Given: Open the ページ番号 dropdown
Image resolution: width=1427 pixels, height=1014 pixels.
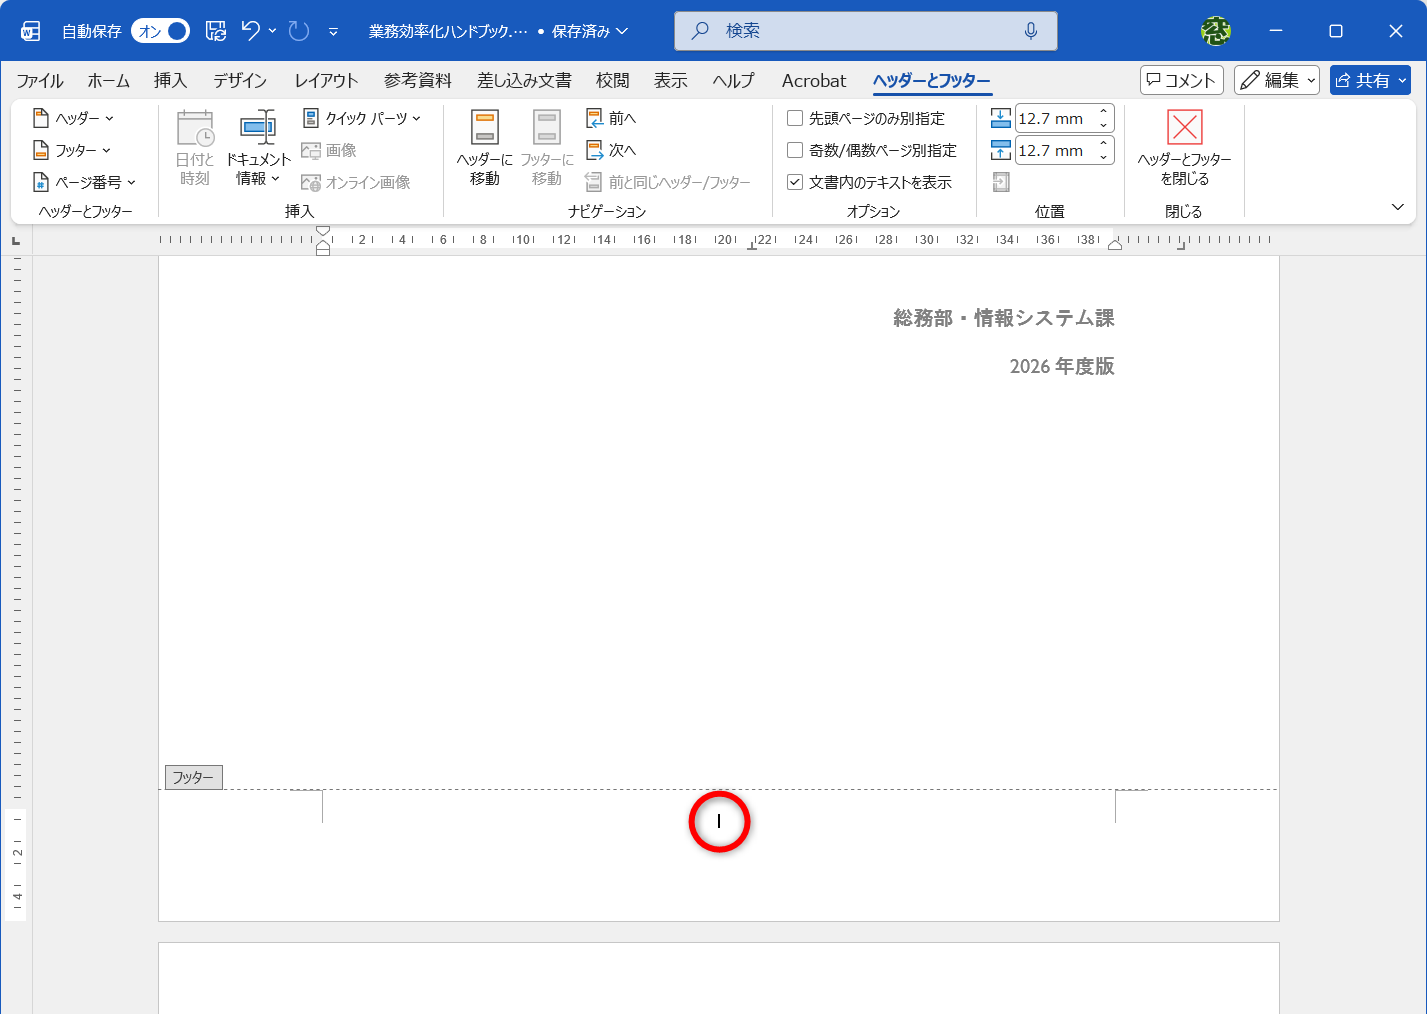Looking at the screenshot, I should tap(84, 182).
